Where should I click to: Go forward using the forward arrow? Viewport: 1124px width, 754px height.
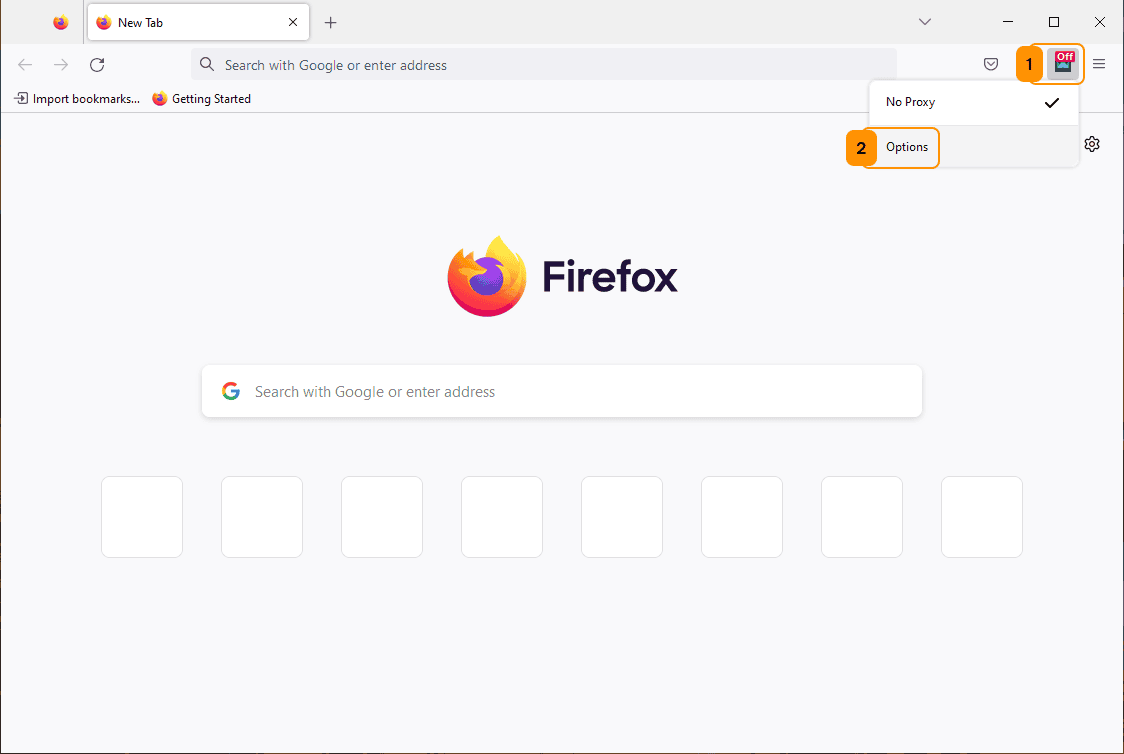pos(61,65)
